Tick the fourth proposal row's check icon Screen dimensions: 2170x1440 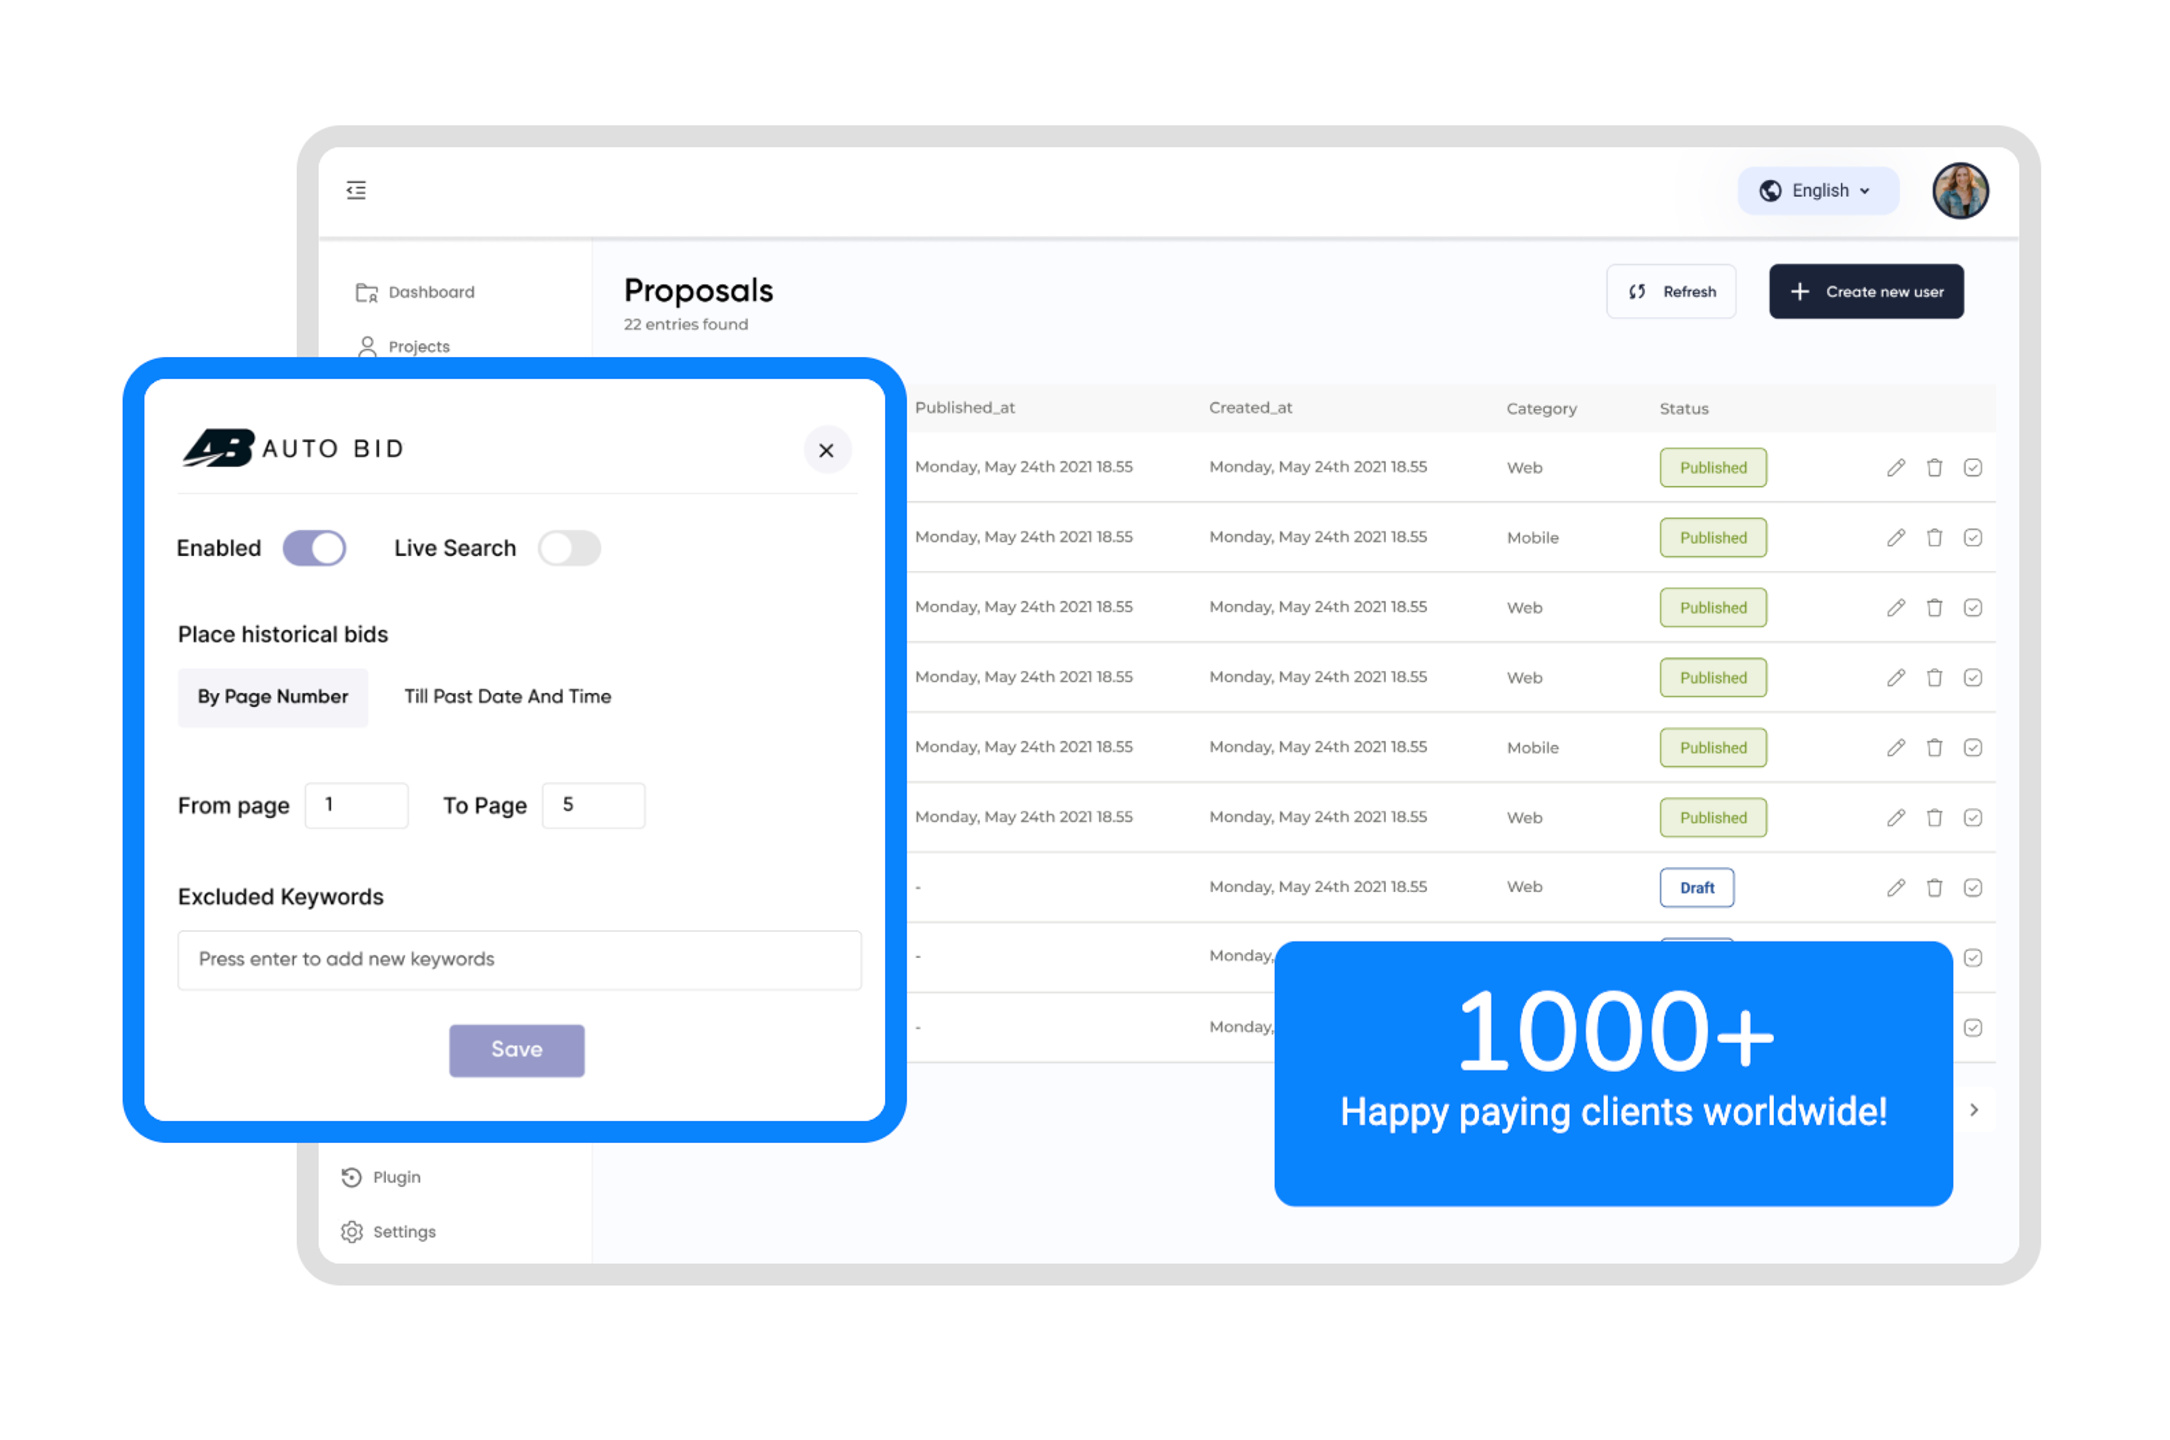(1973, 678)
